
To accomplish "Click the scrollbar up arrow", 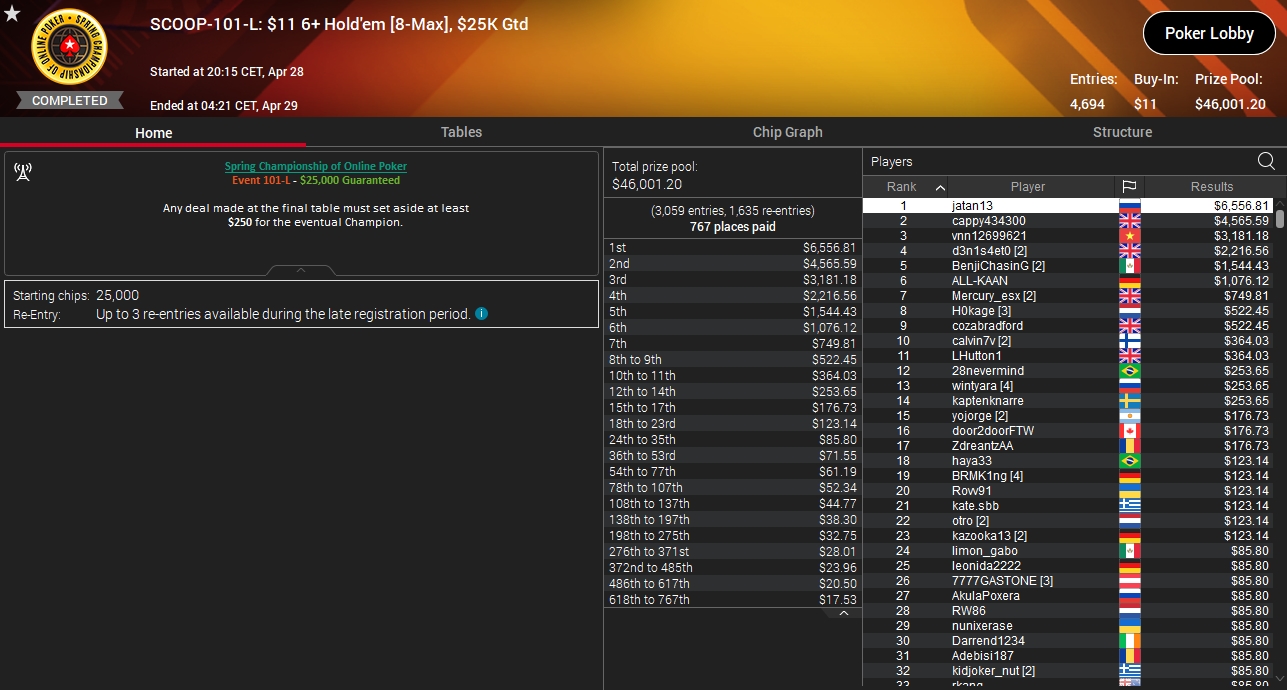I will 1279,203.
